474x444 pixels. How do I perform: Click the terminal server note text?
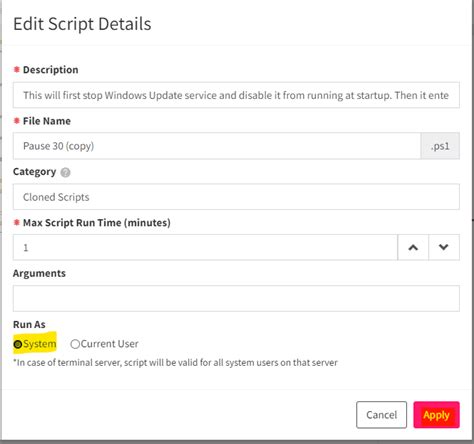(175, 362)
